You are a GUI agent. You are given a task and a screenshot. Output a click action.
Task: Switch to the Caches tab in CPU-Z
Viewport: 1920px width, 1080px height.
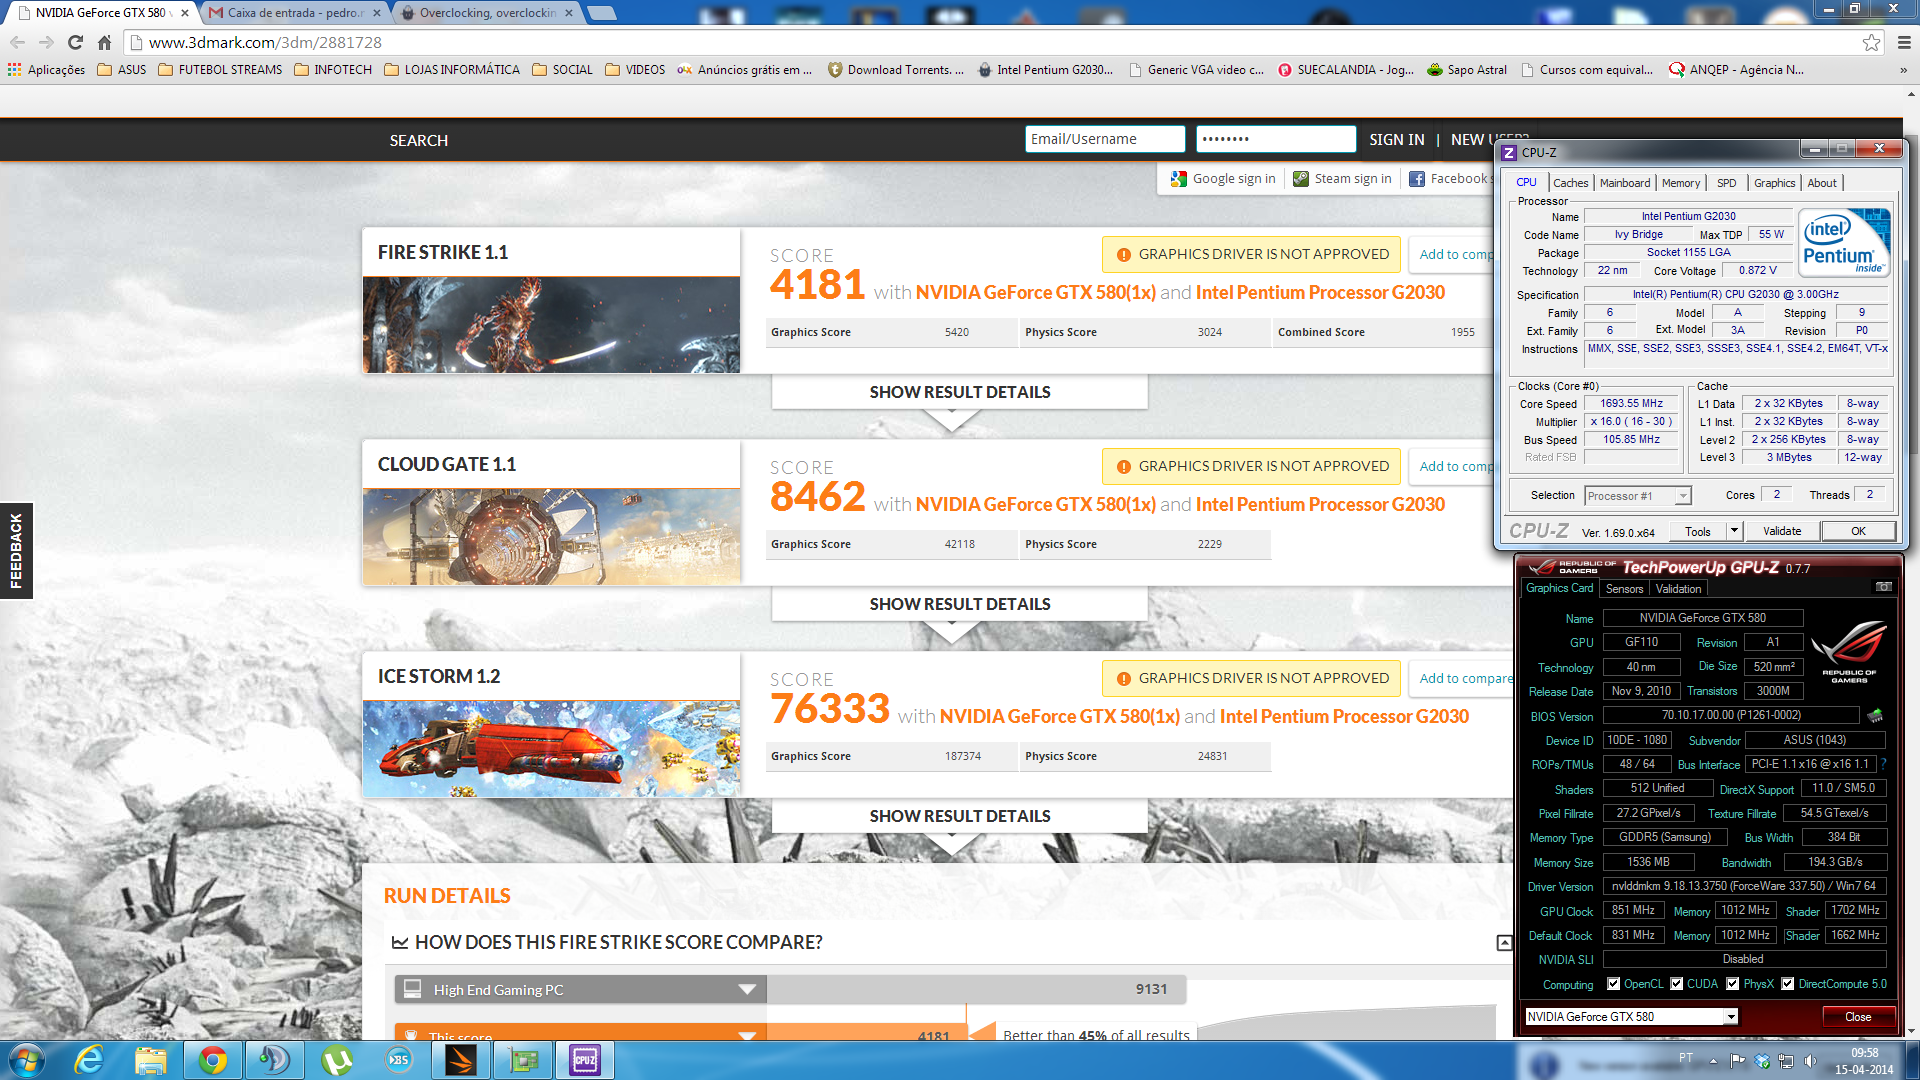coord(1570,183)
